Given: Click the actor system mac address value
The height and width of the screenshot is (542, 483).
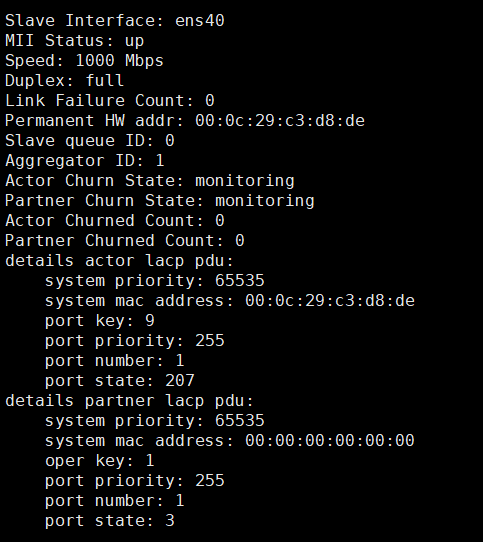Looking at the screenshot, I should click(x=330, y=301).
